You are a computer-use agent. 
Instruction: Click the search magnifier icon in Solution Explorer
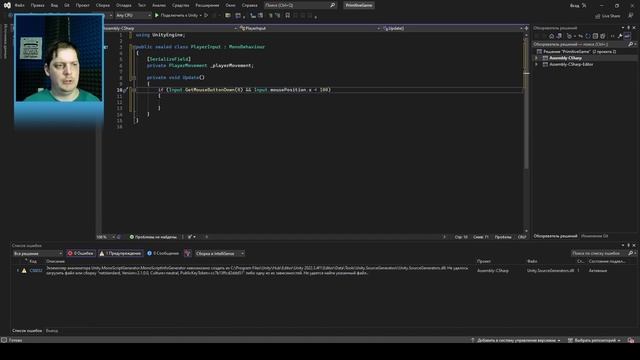click(630, 44)
